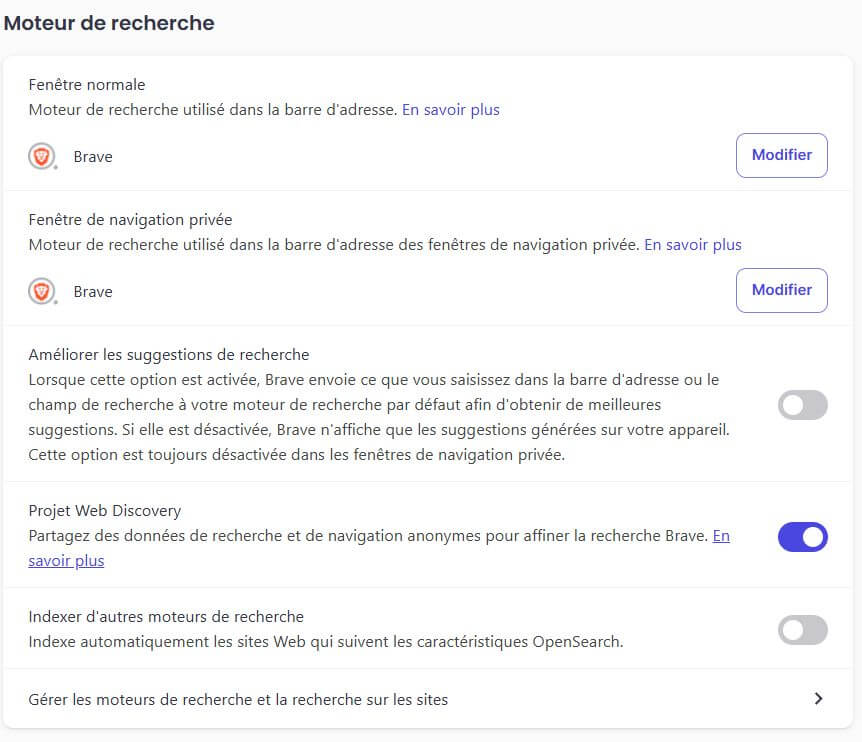Click Brave engine name under navigation privée
Screen dimensions: 862x742
[93, 292]
